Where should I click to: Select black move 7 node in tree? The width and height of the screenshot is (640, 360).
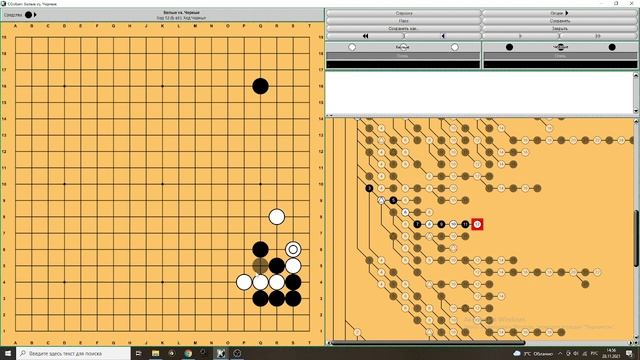point(417,224)
